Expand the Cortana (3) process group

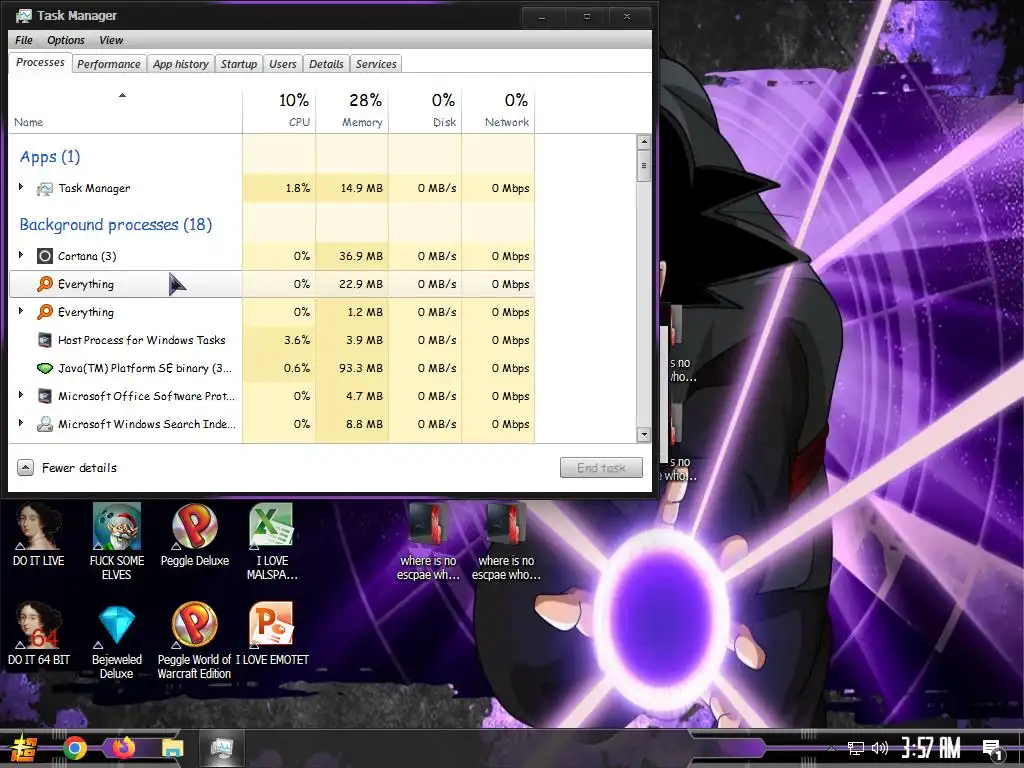pyautogui.click(x=21, y=255)
